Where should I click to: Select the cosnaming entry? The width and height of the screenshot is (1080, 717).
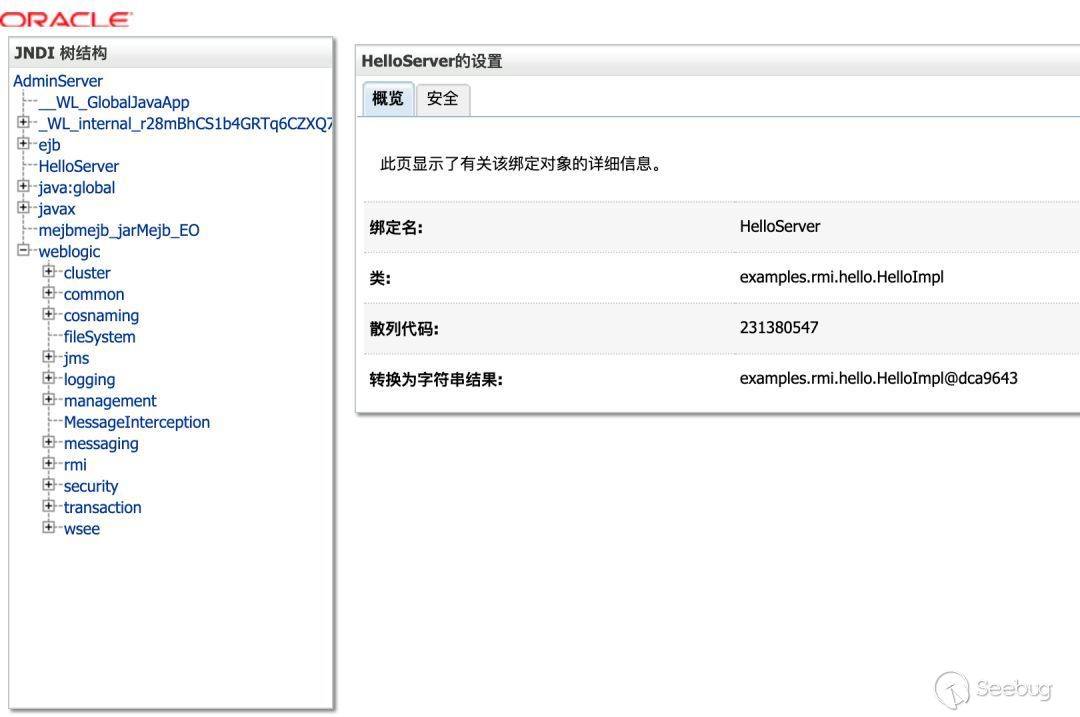(x=101, y=316)
